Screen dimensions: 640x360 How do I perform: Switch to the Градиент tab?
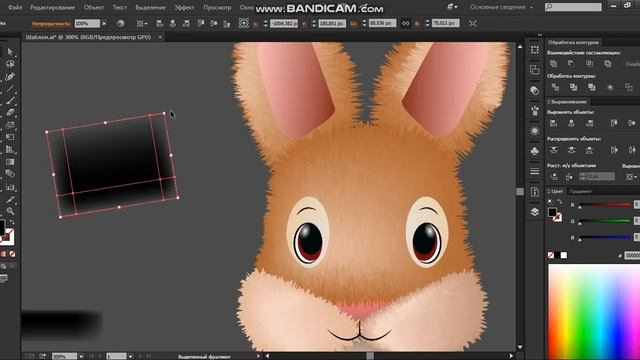click(x=580, y=191)
